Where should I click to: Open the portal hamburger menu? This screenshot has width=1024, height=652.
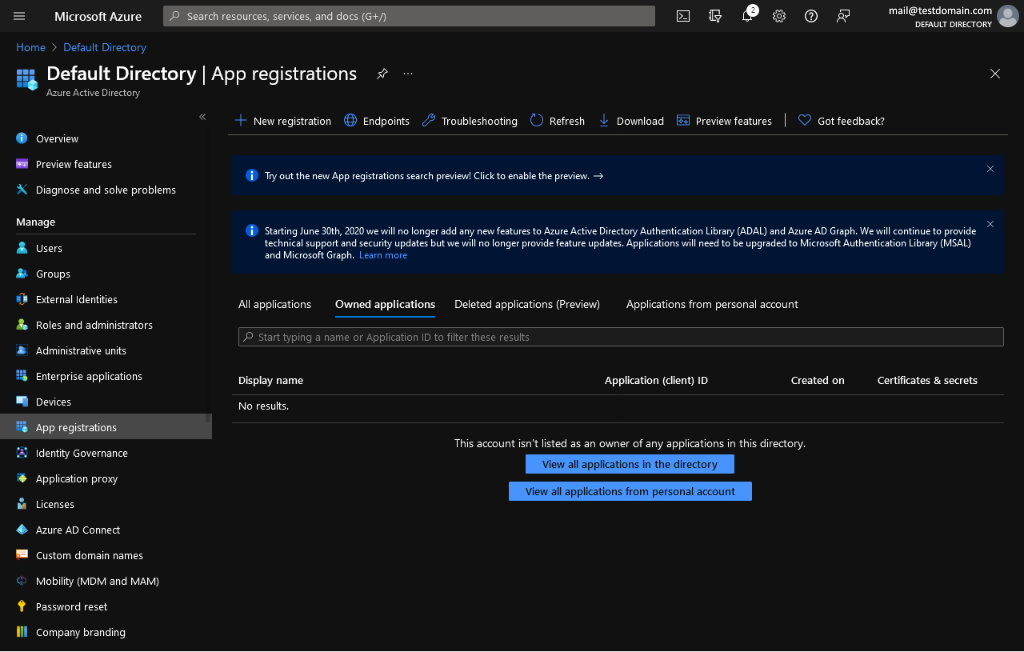[x=19, y=16]
